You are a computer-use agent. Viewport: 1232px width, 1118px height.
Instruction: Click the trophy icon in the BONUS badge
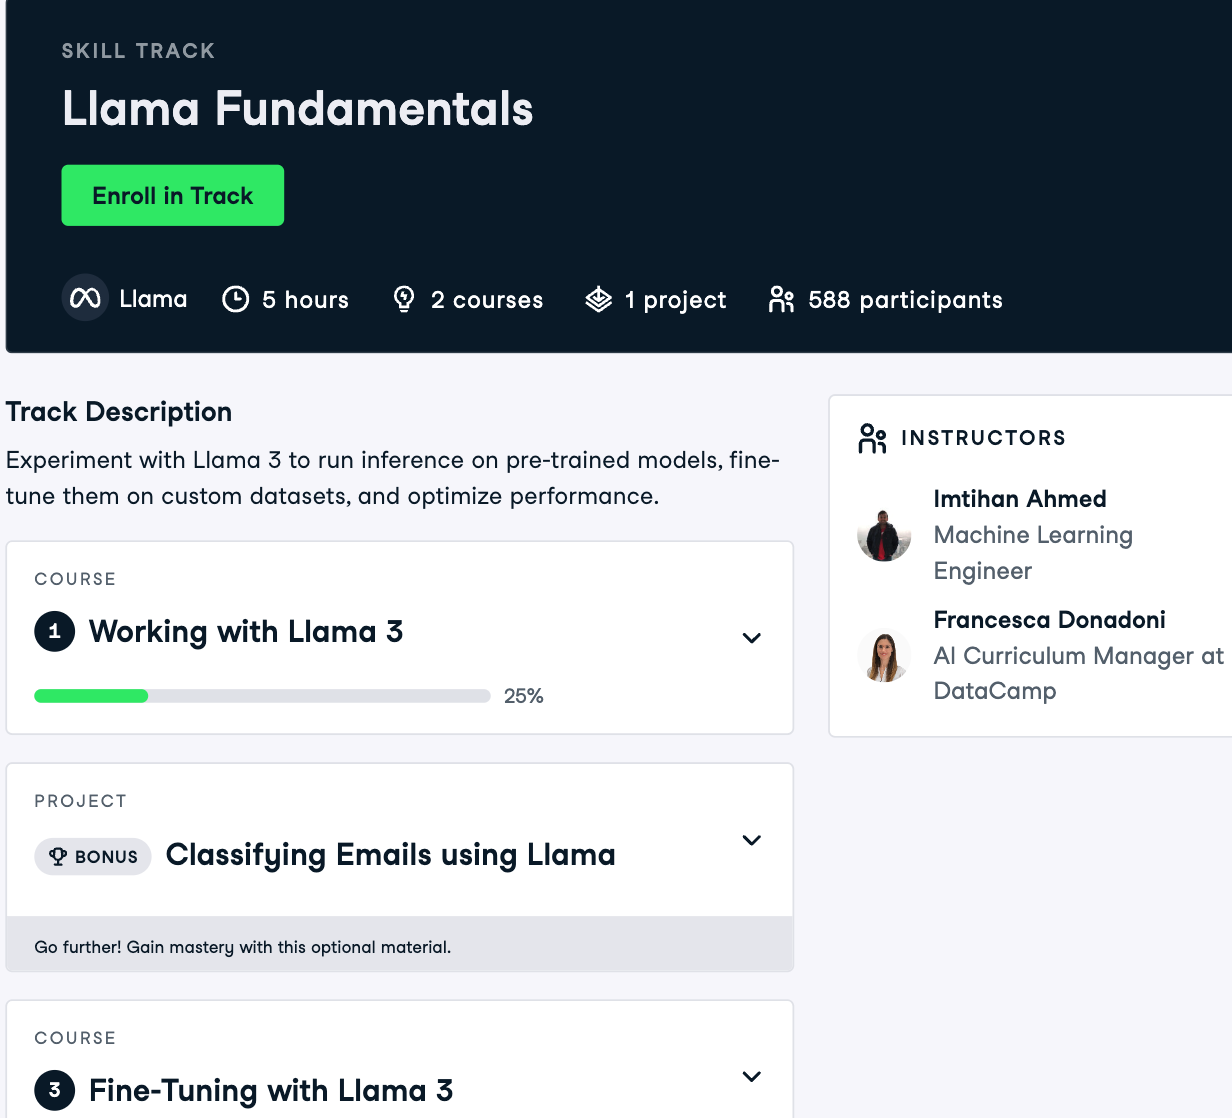click(x=58, y=856)
